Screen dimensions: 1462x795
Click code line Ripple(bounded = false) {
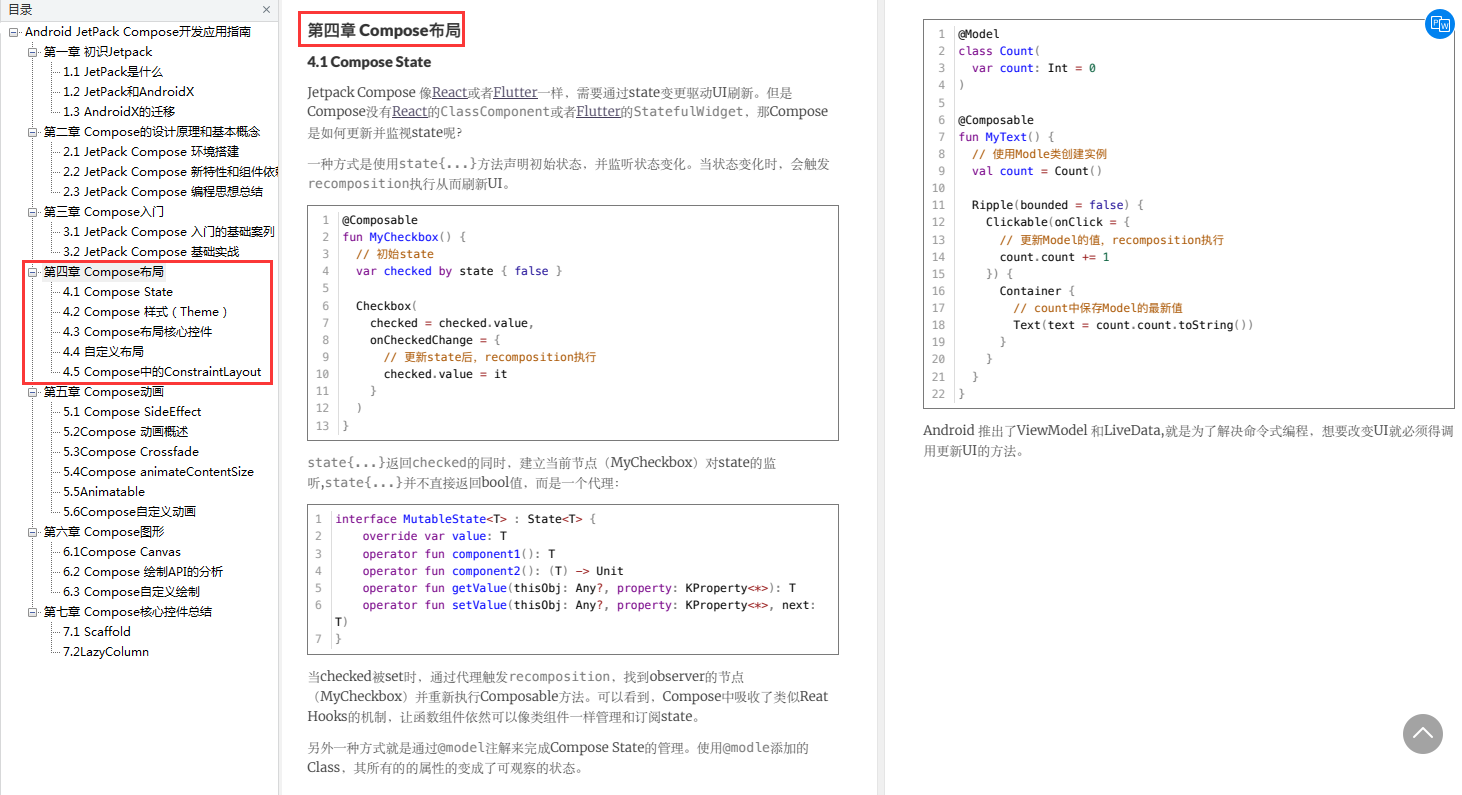coord(1057,205)
